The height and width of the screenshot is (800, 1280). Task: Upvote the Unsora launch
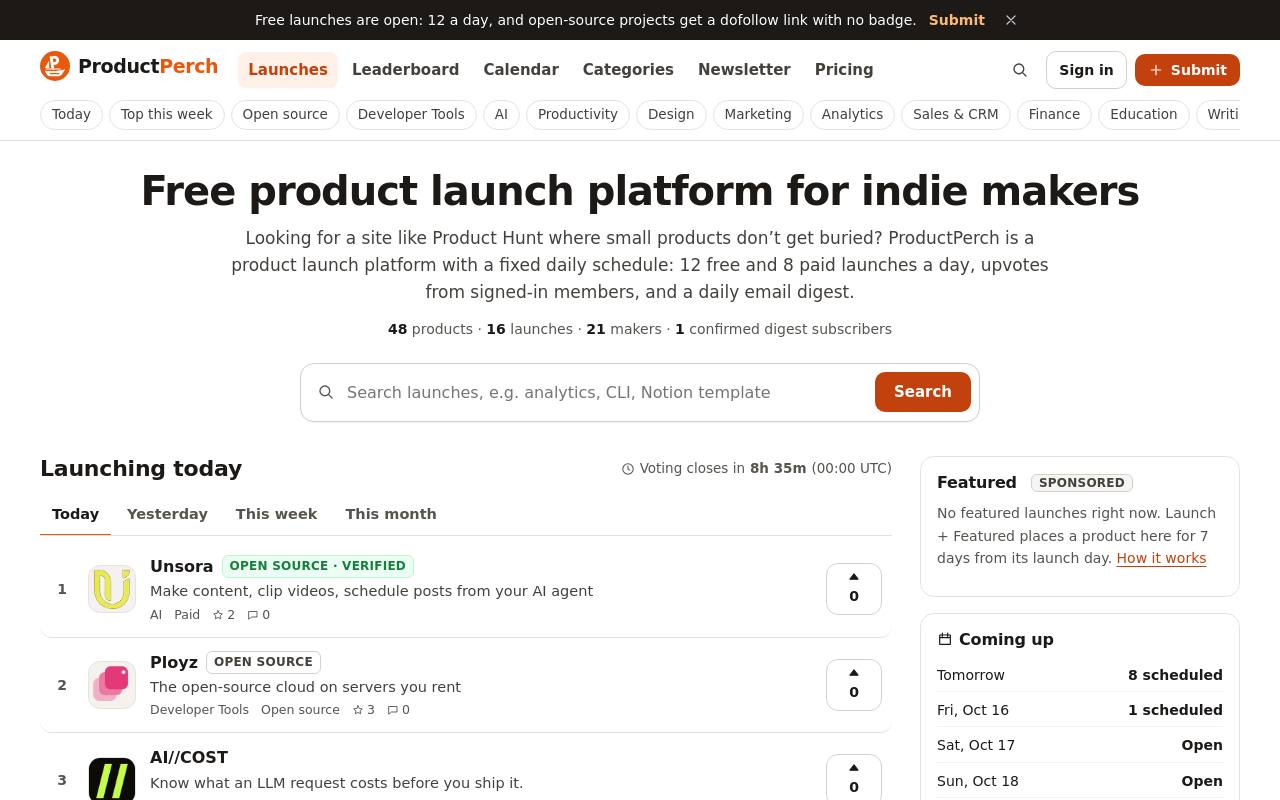click(854, 589)
